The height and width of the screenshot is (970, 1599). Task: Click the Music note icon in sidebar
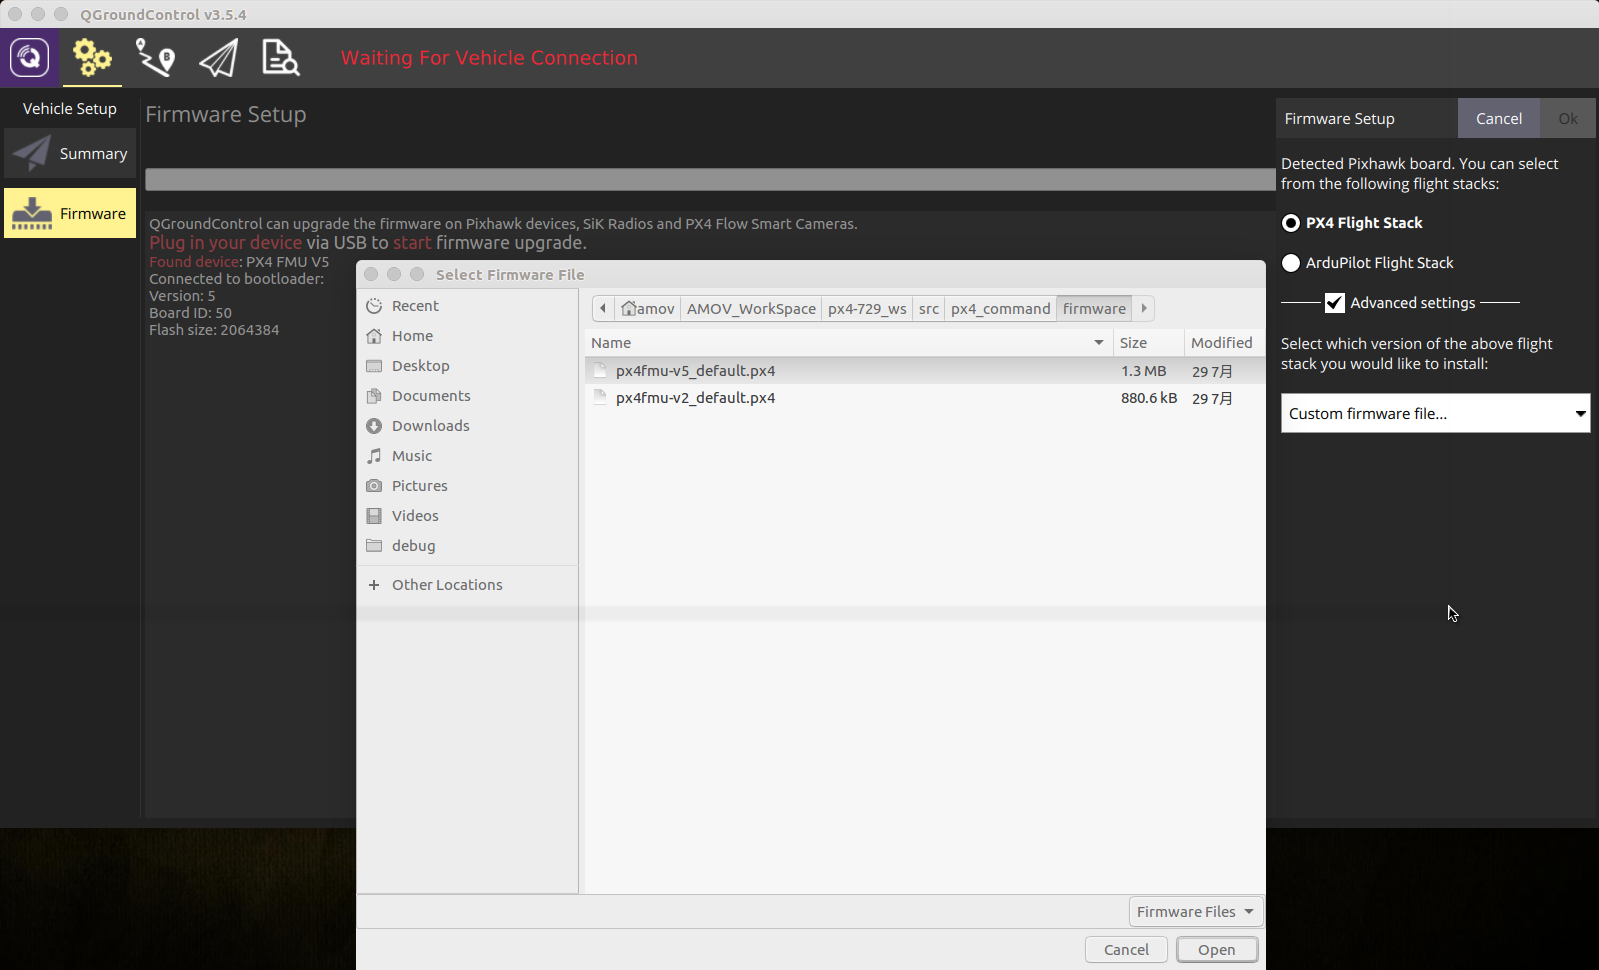pos(374,456)
